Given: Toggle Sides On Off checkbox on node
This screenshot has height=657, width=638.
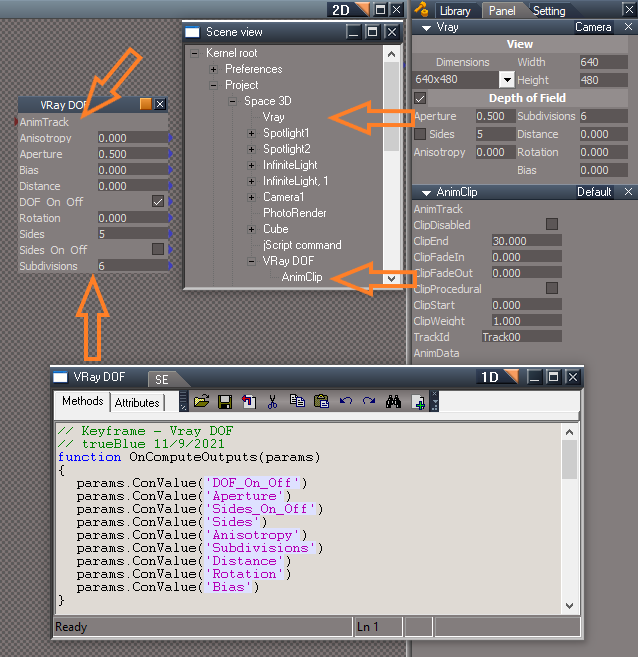Looking at the screenshot, I should [x=158, y=249].
